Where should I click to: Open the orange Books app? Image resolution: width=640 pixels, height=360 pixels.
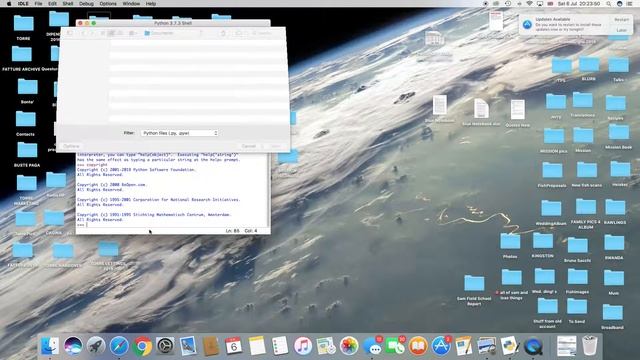[x=418, y=346]
